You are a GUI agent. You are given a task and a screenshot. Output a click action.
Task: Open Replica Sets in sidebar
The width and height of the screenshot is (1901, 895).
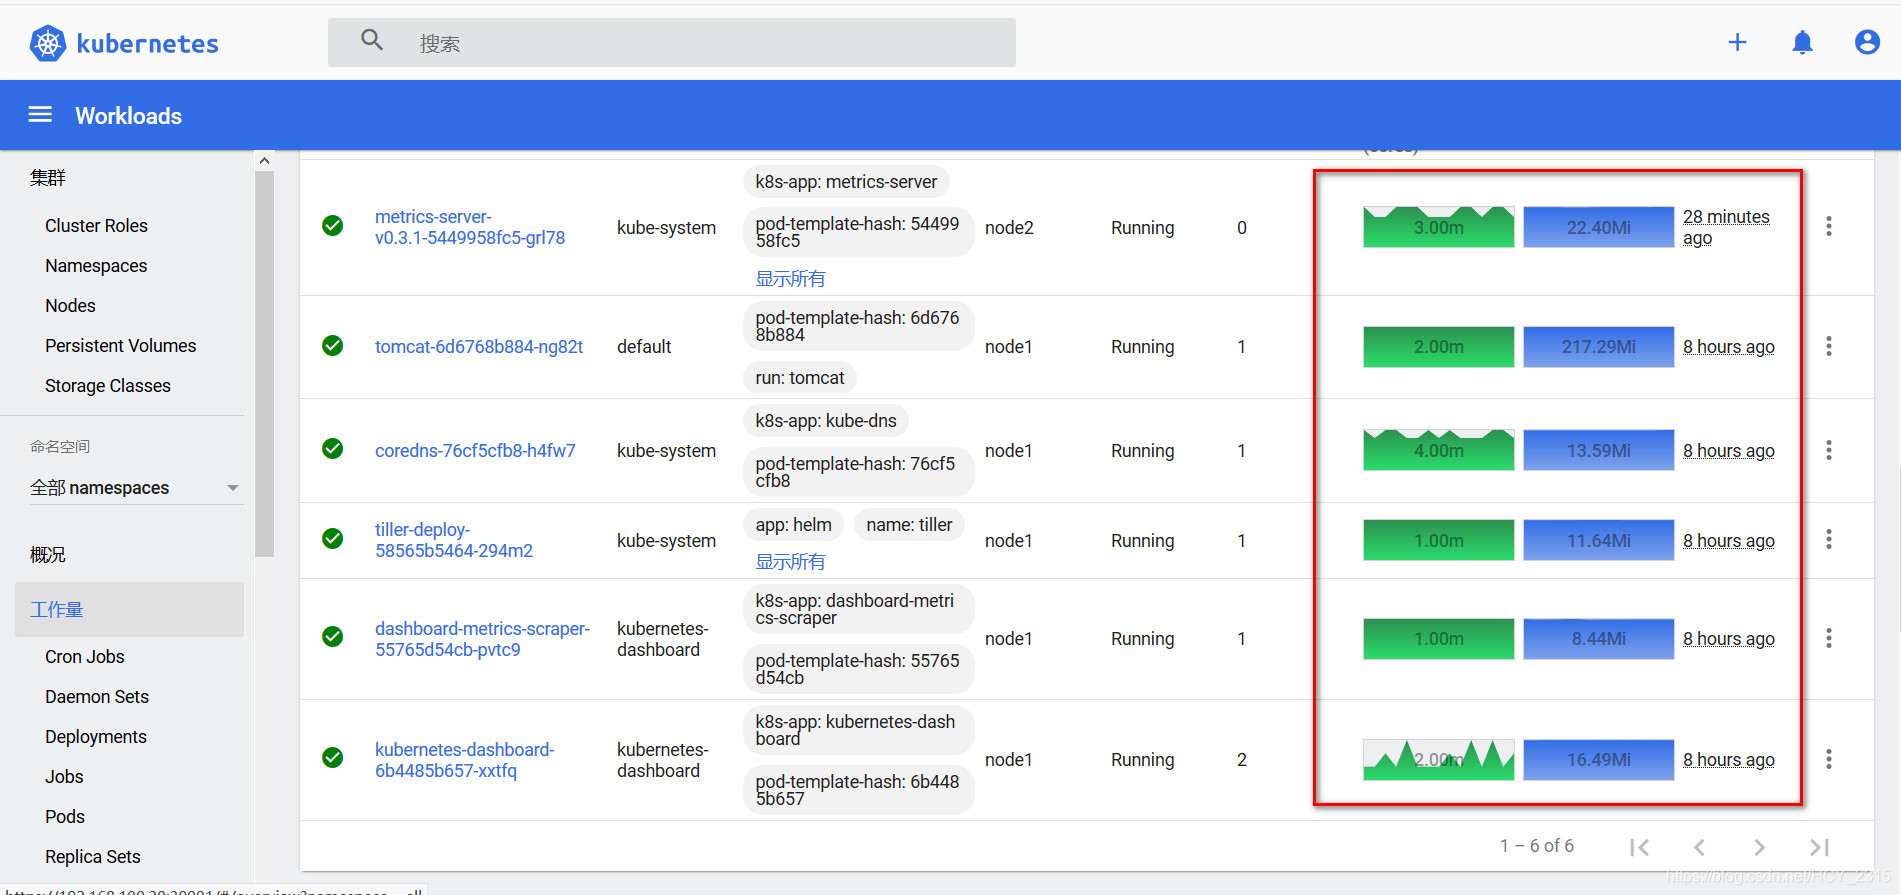coord(93,857)
